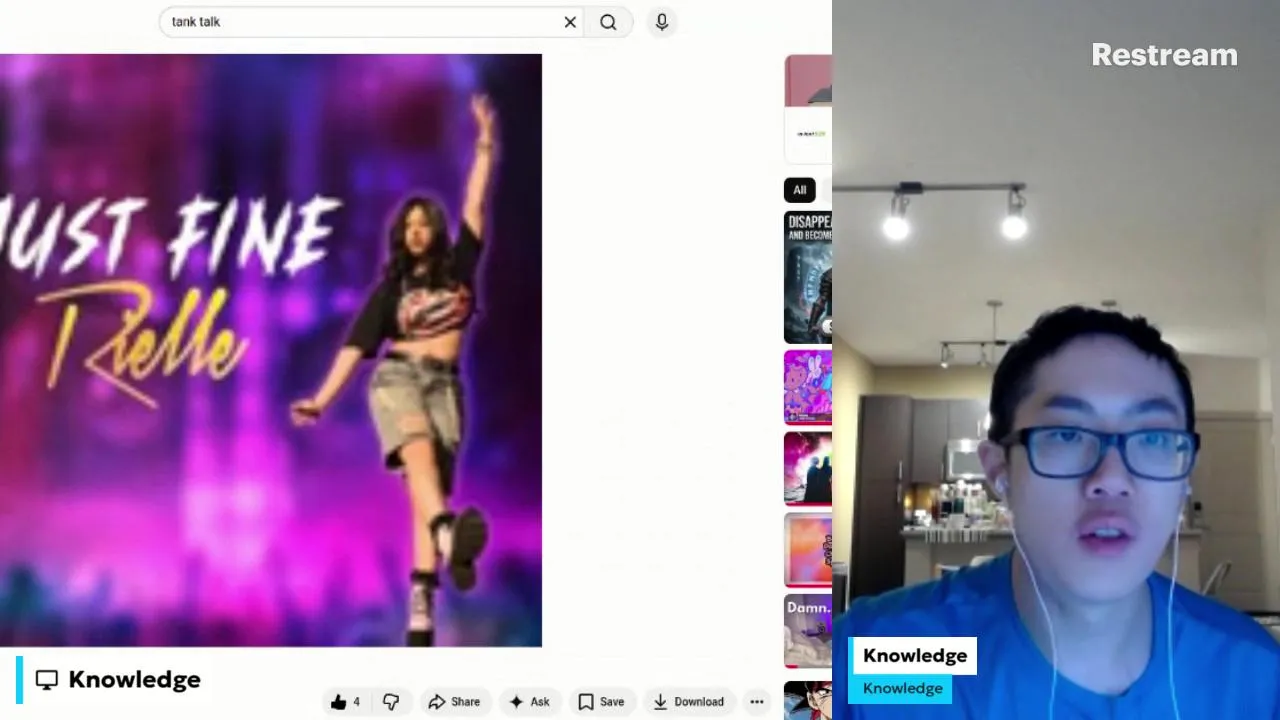Save the video to a playlist
Viewport: 1280px width, 720px height.
(x=601, y=702)
